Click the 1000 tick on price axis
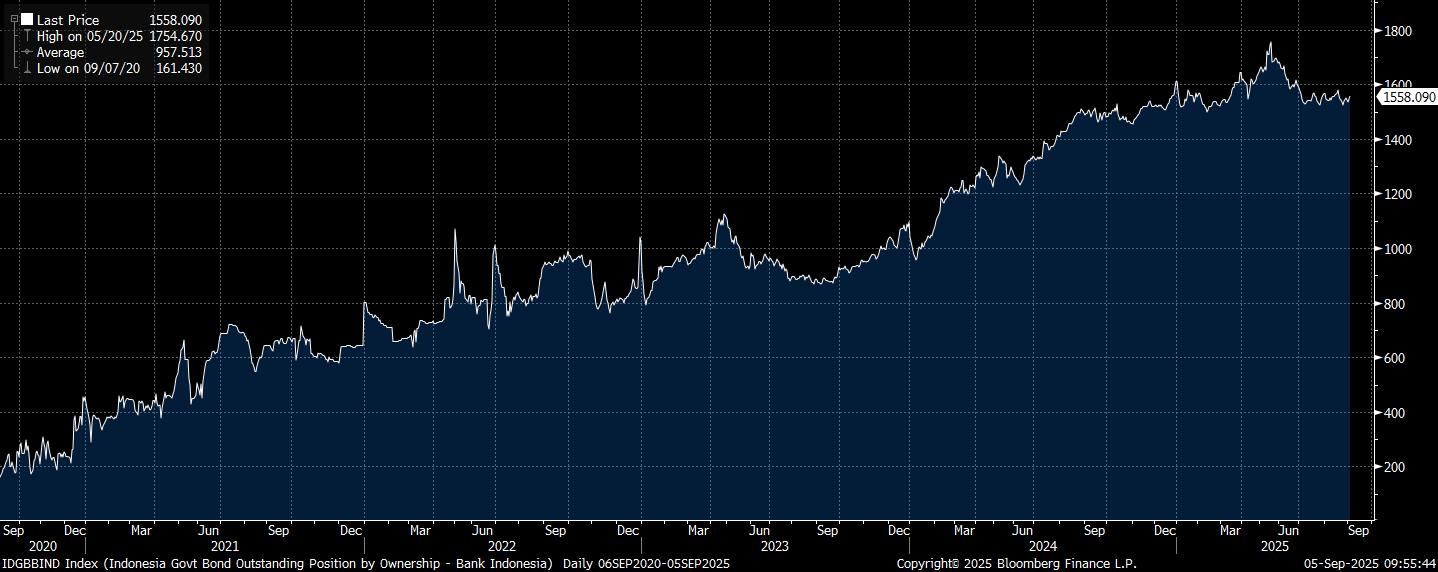Viewport: 1438px width, 572px height. [1398, 249]
